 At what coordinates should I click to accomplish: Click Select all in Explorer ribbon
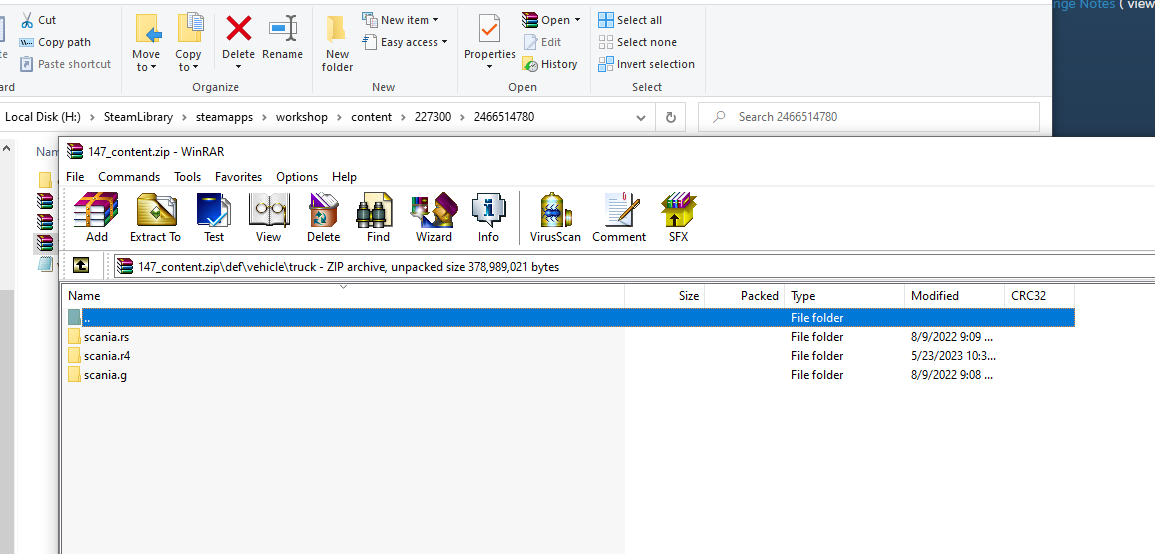630,20
